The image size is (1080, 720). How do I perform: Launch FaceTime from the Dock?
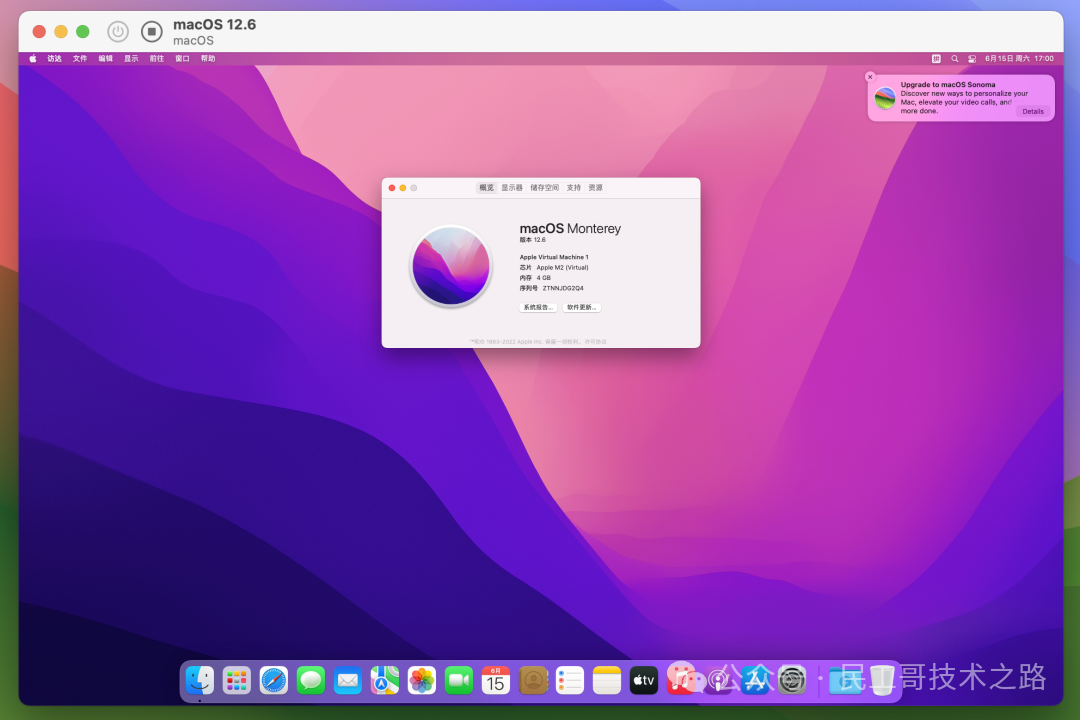point(459,681)
